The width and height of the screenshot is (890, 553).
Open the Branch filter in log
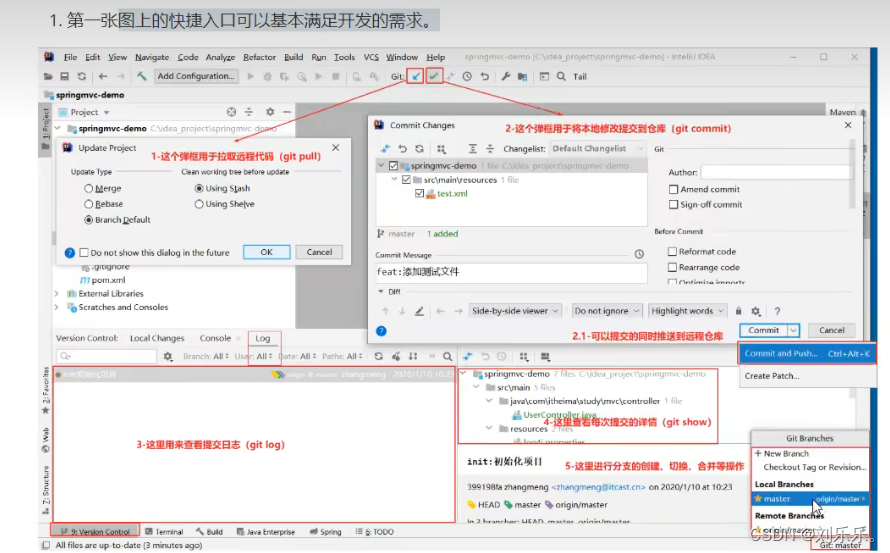tap(205, 357)
